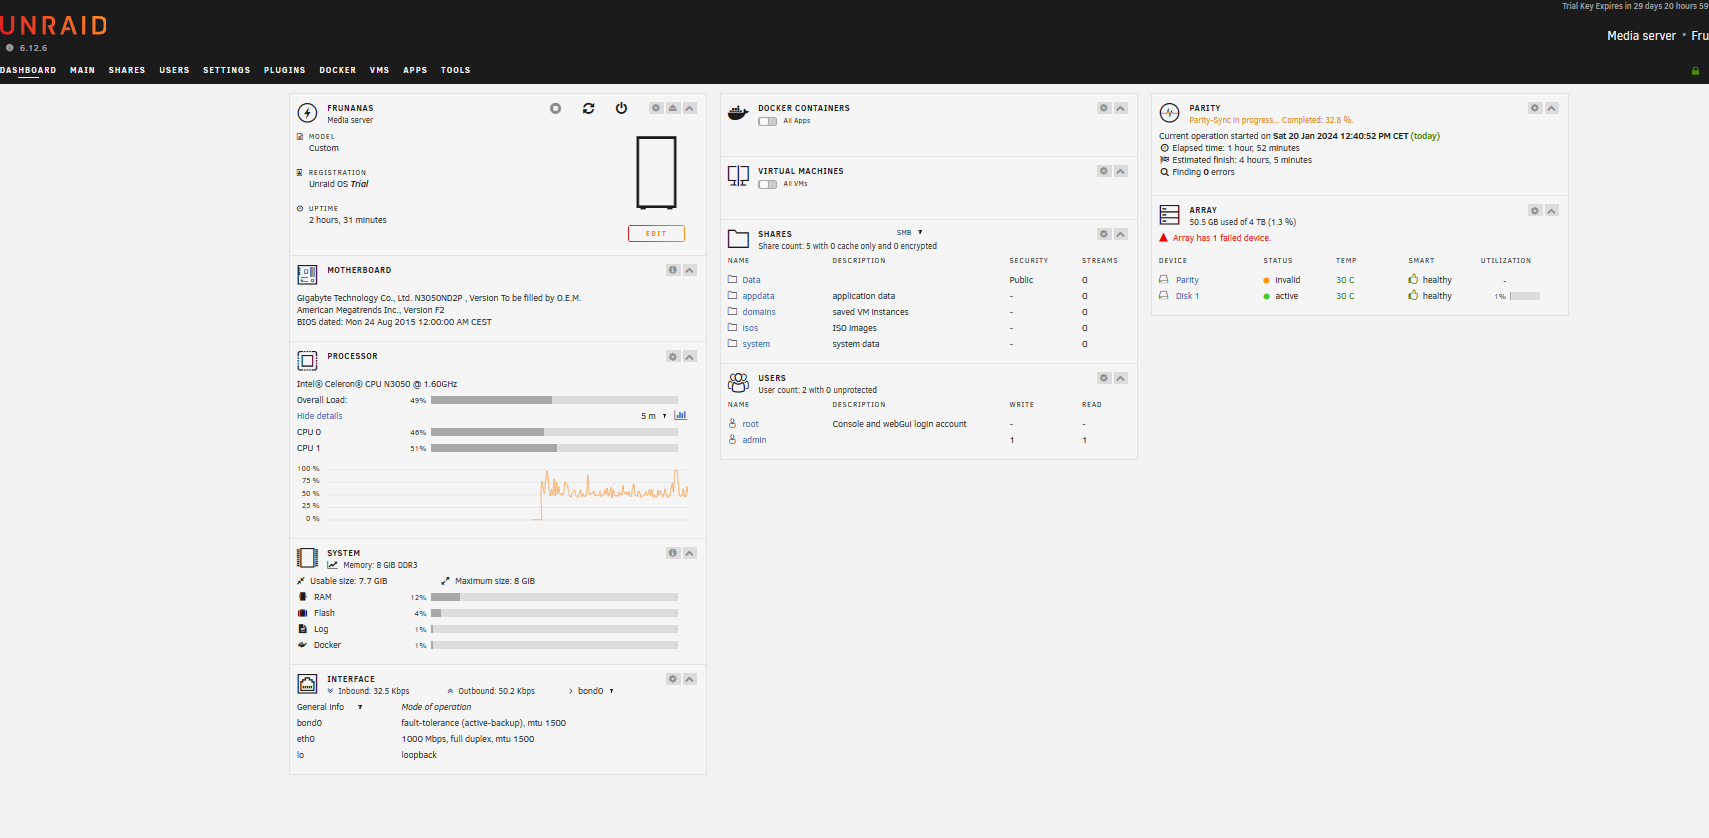1709x838 pixels.
Task: Open the Disk 1 device link
Action: [x=1187, y=296]
